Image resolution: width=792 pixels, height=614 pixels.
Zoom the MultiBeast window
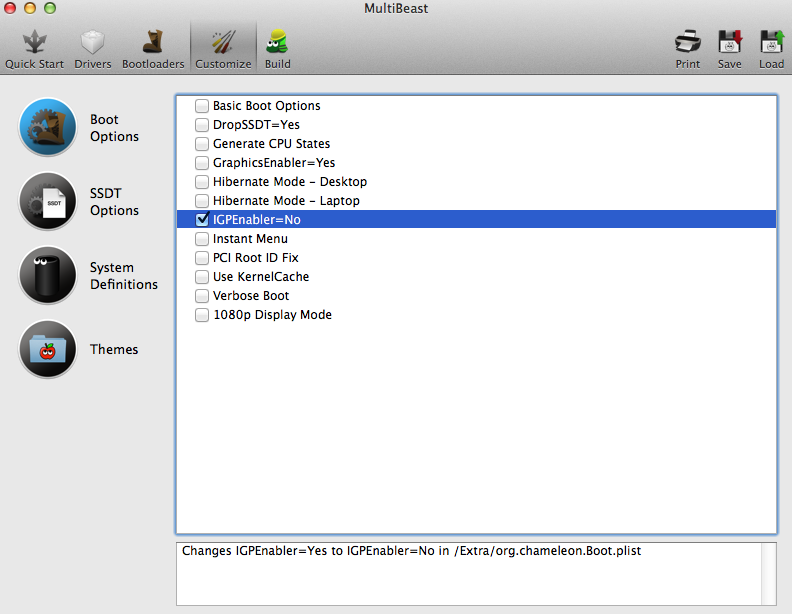pyautogui.click(x=50, y=8)
